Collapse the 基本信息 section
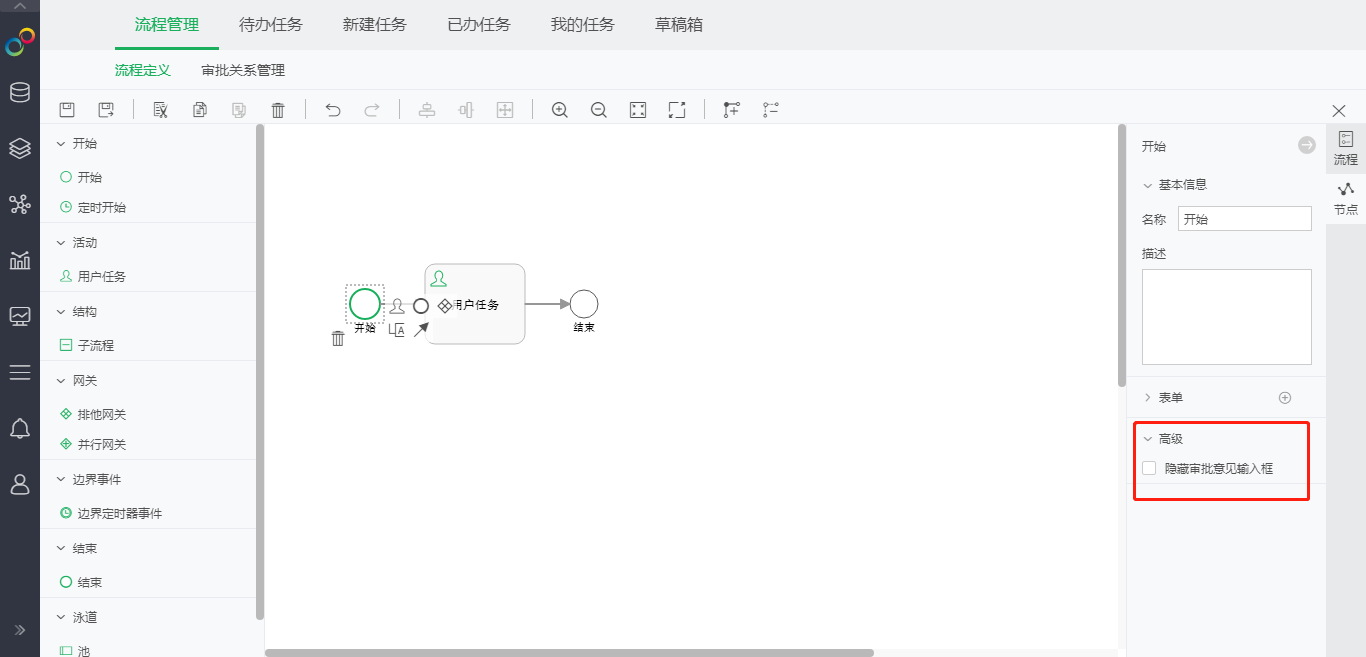 pos(1147,185)
